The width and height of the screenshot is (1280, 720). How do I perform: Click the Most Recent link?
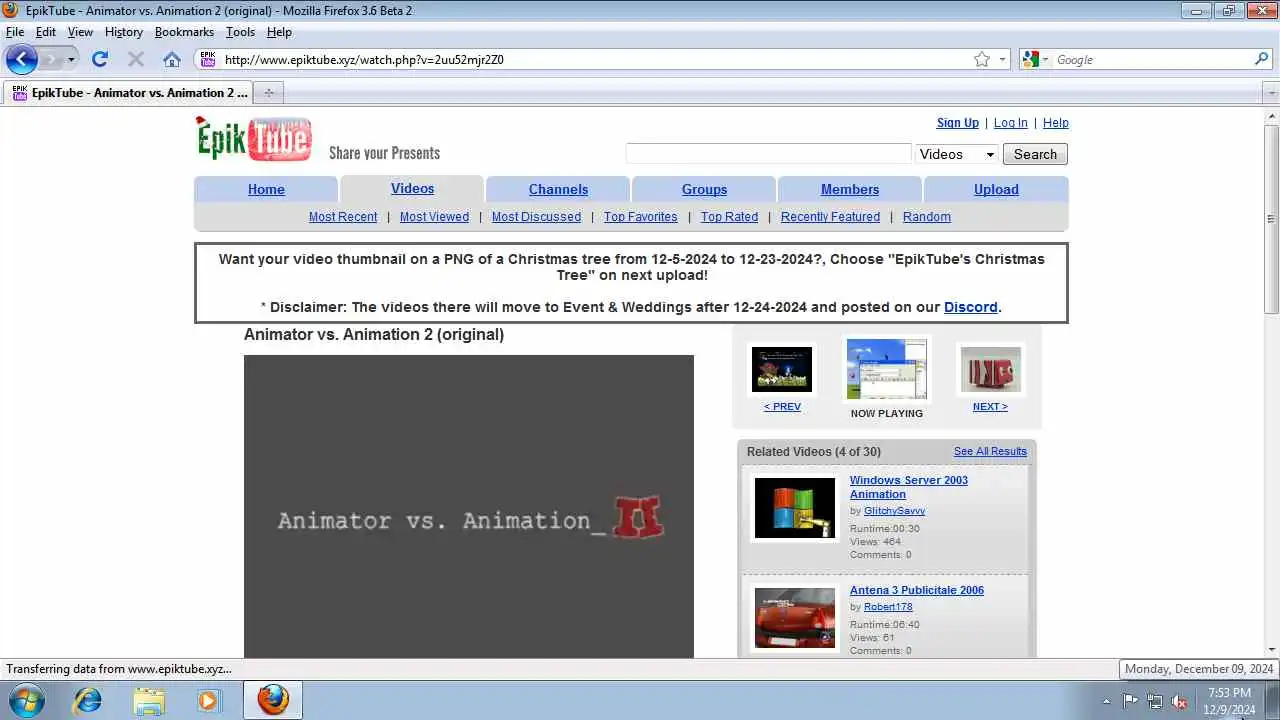343,217
